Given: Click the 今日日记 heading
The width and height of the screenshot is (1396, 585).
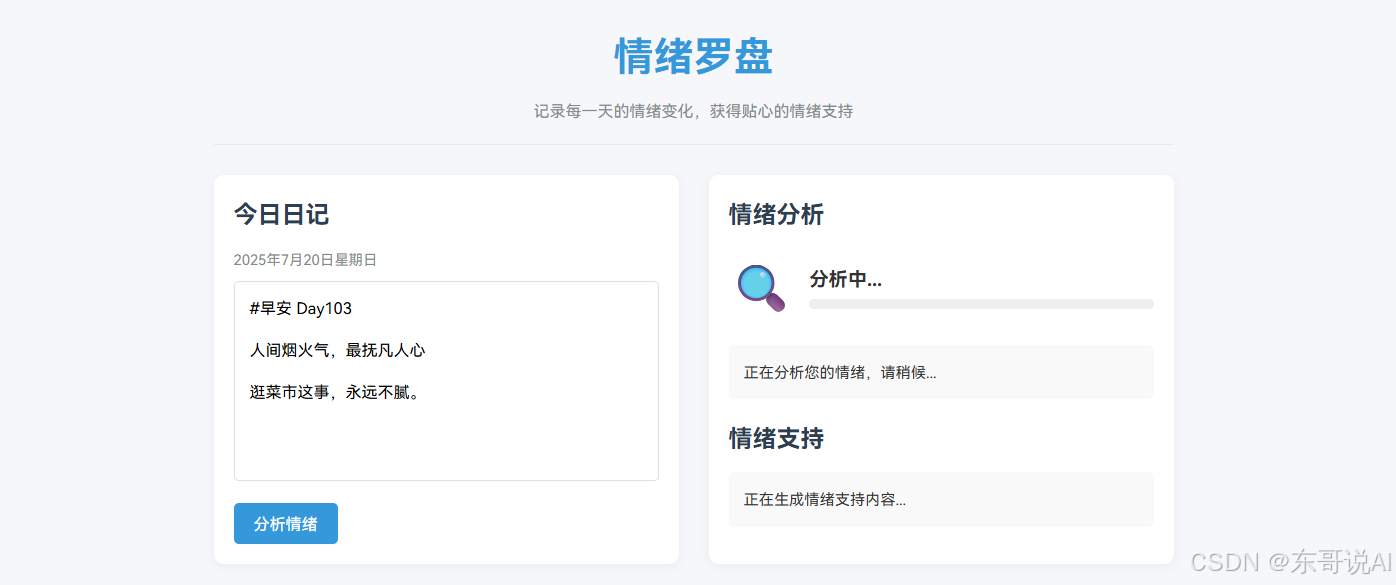Looking at the screenshot, I should (x=281, y=214).
